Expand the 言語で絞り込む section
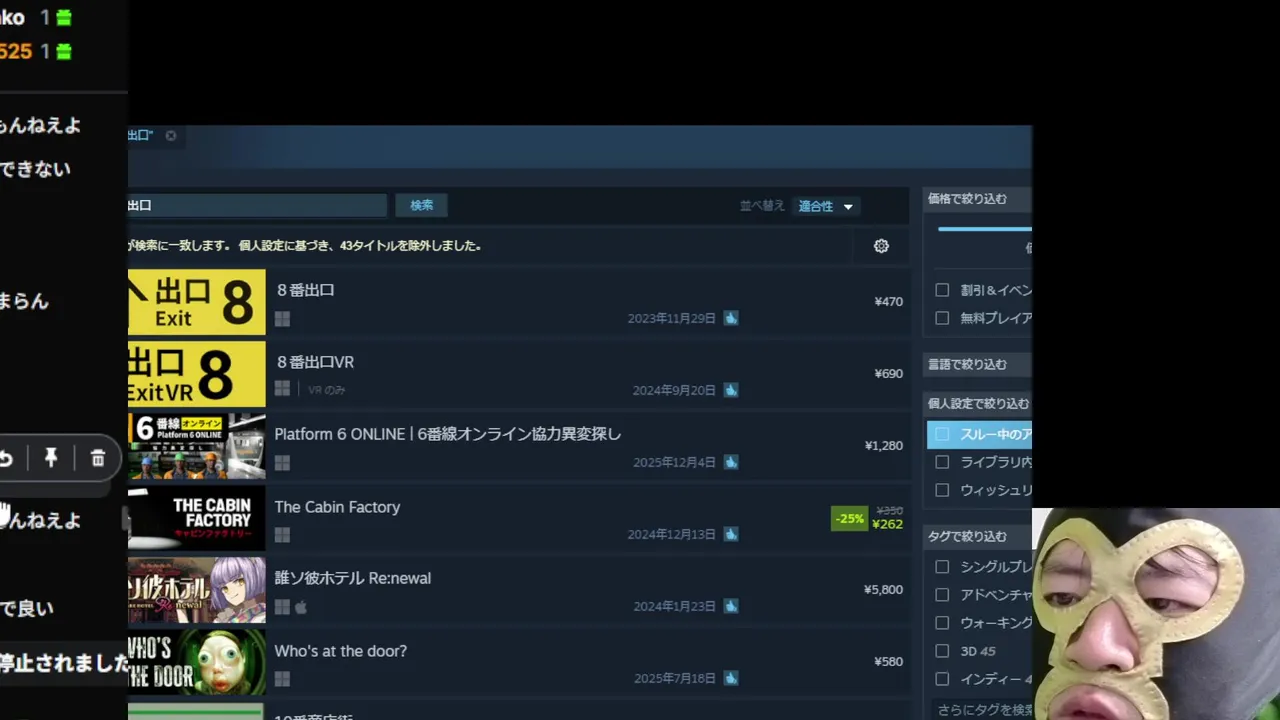 [977, 364]
